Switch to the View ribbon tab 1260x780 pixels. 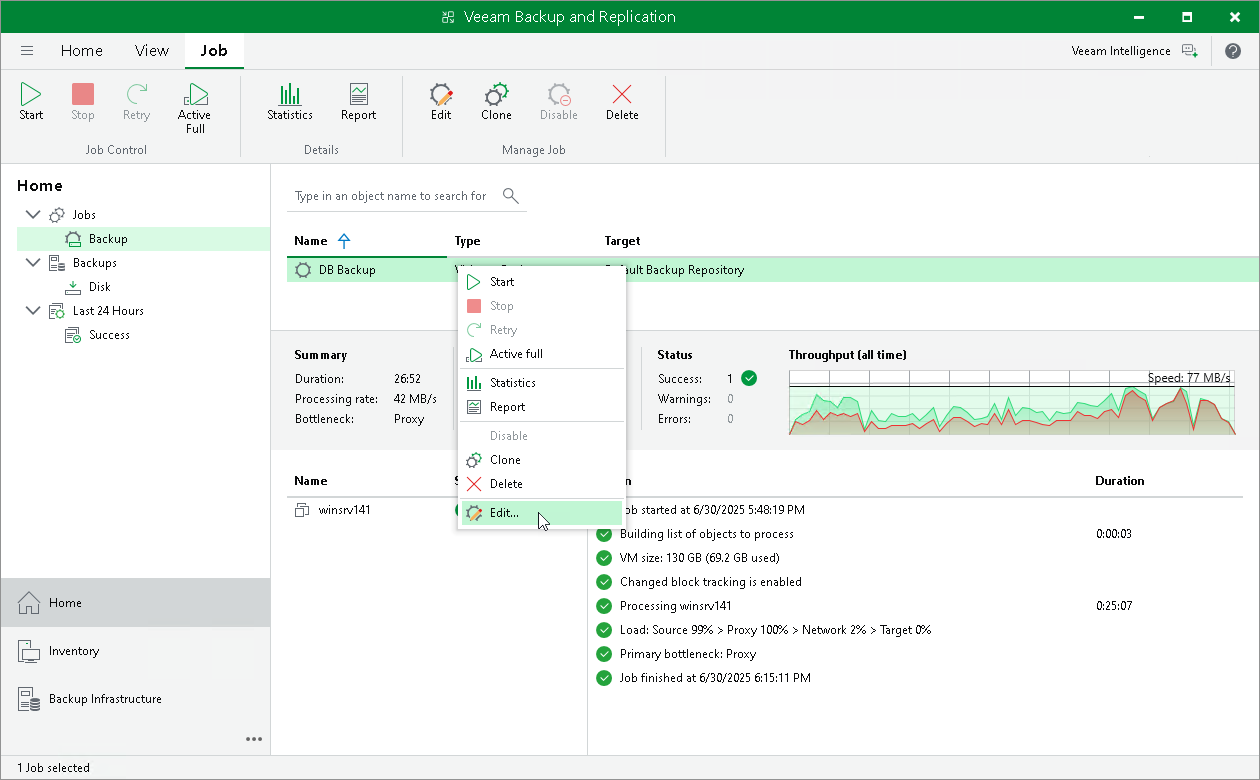(x=152, y=51)
